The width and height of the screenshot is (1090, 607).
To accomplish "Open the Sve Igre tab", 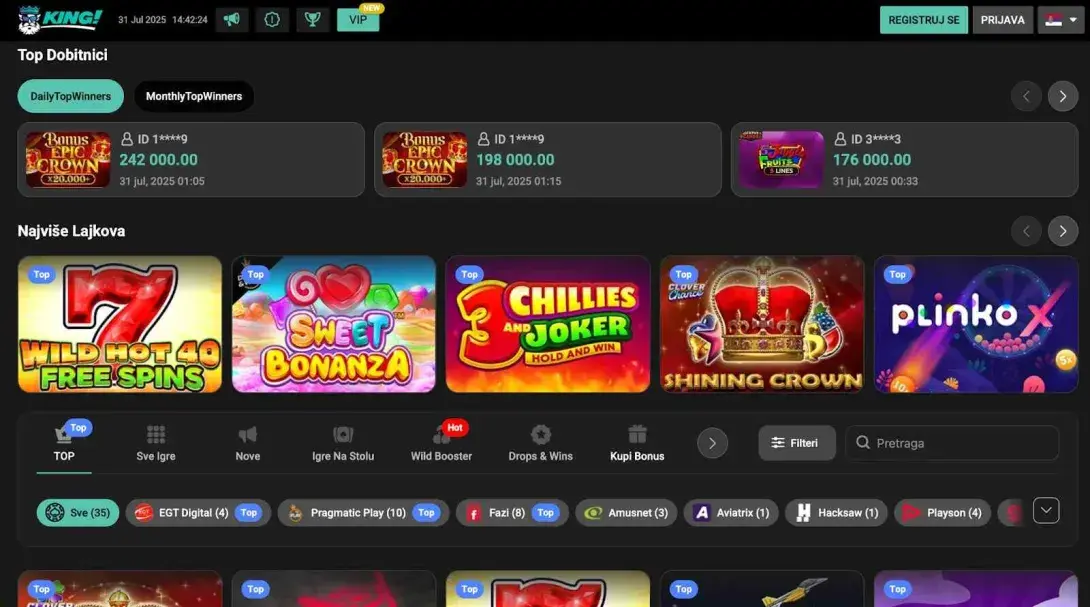I will pos(156,443).
